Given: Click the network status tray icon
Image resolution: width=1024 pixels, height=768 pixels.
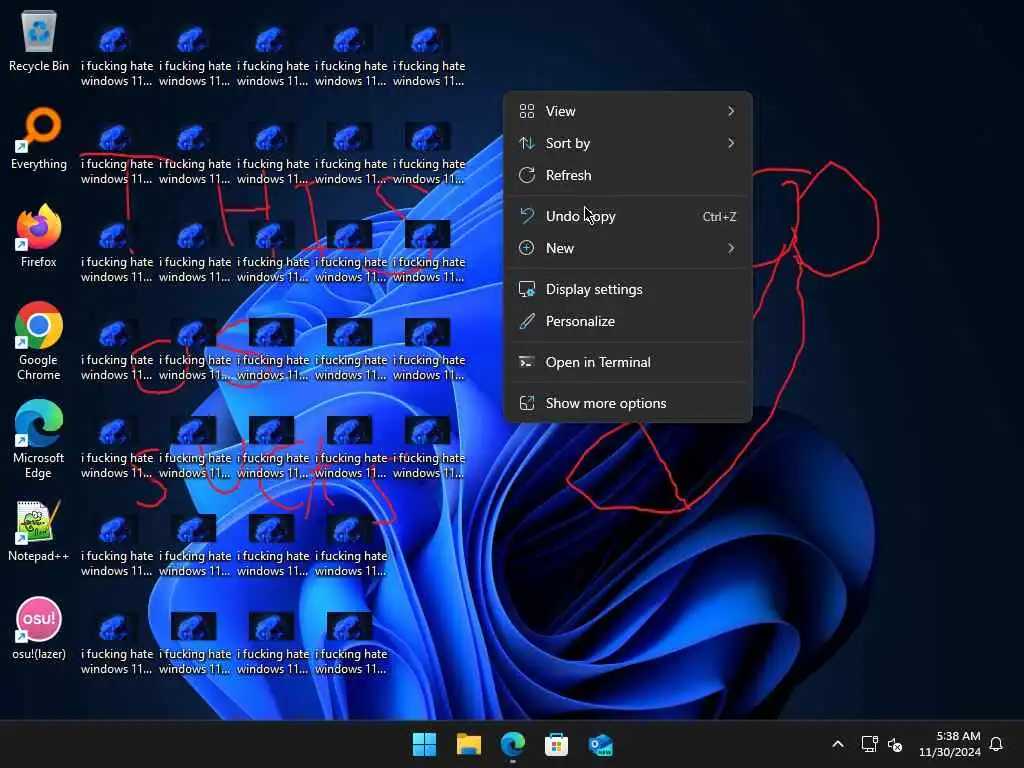Looking at the screenshot, I should (x=869, y=744).
